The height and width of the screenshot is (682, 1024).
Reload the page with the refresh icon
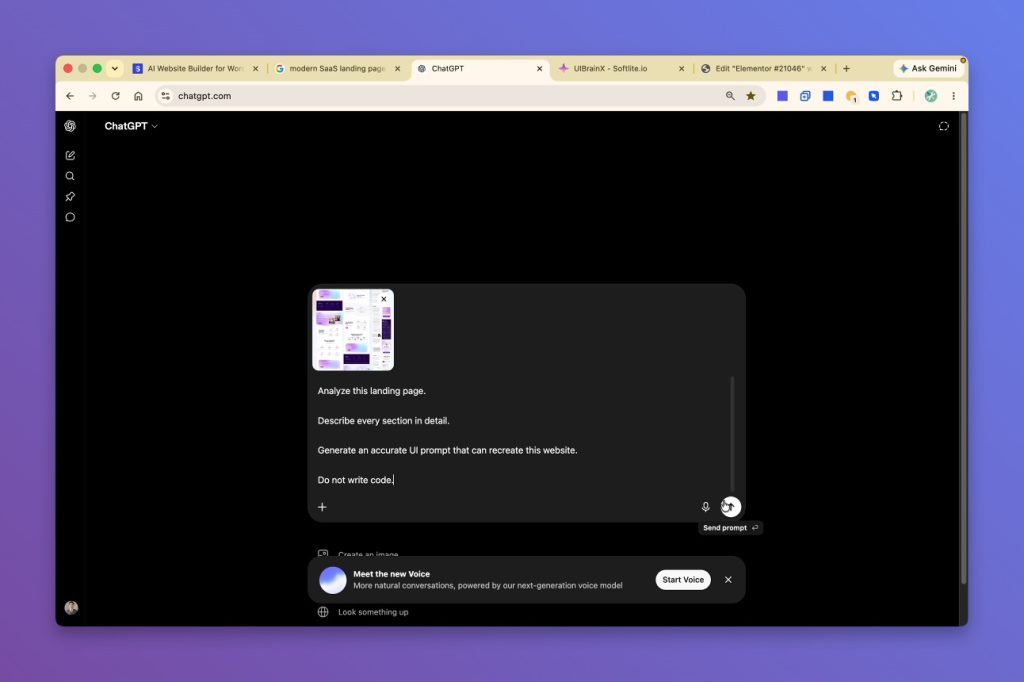tap(116, 96)
